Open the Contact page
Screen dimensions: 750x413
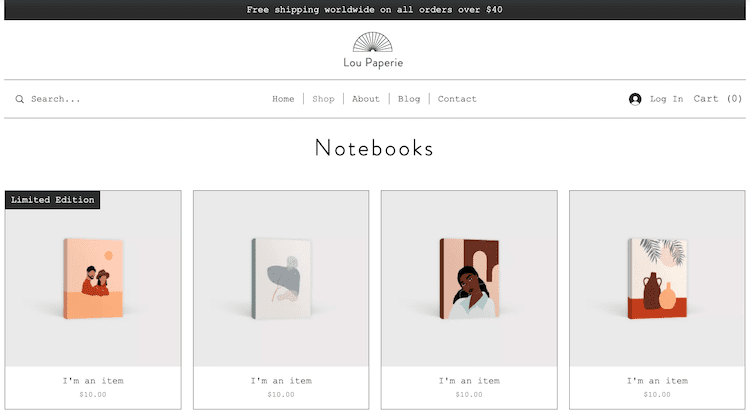click(457, 99)
